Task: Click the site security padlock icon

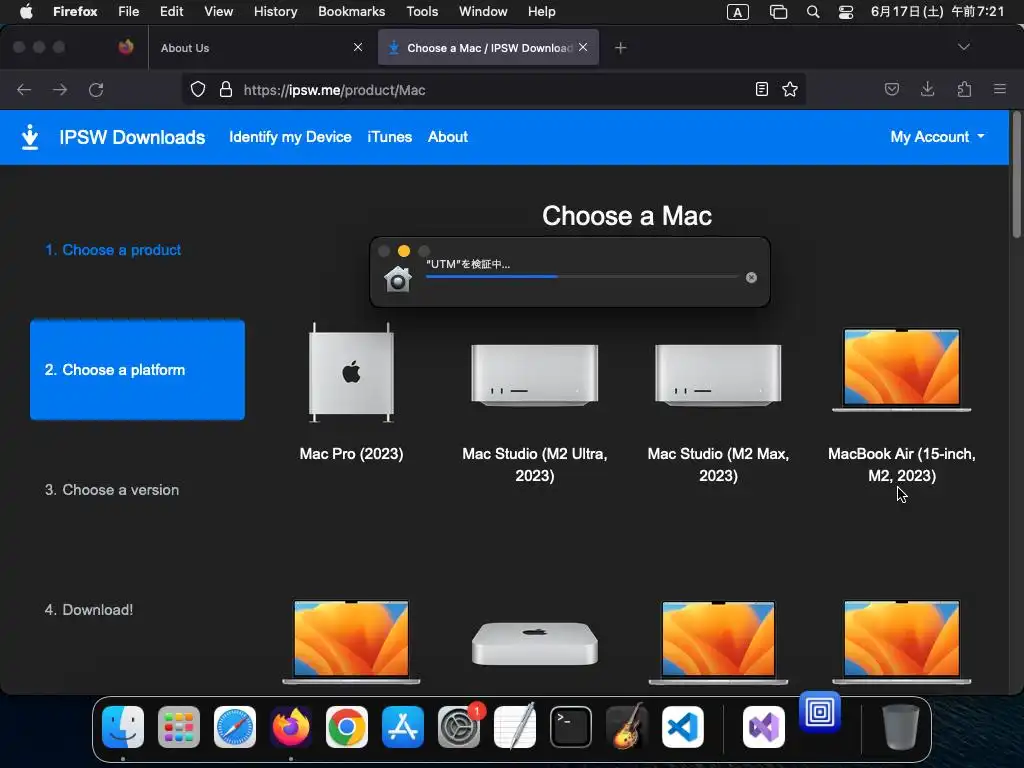Action: [x=225, y=89]
